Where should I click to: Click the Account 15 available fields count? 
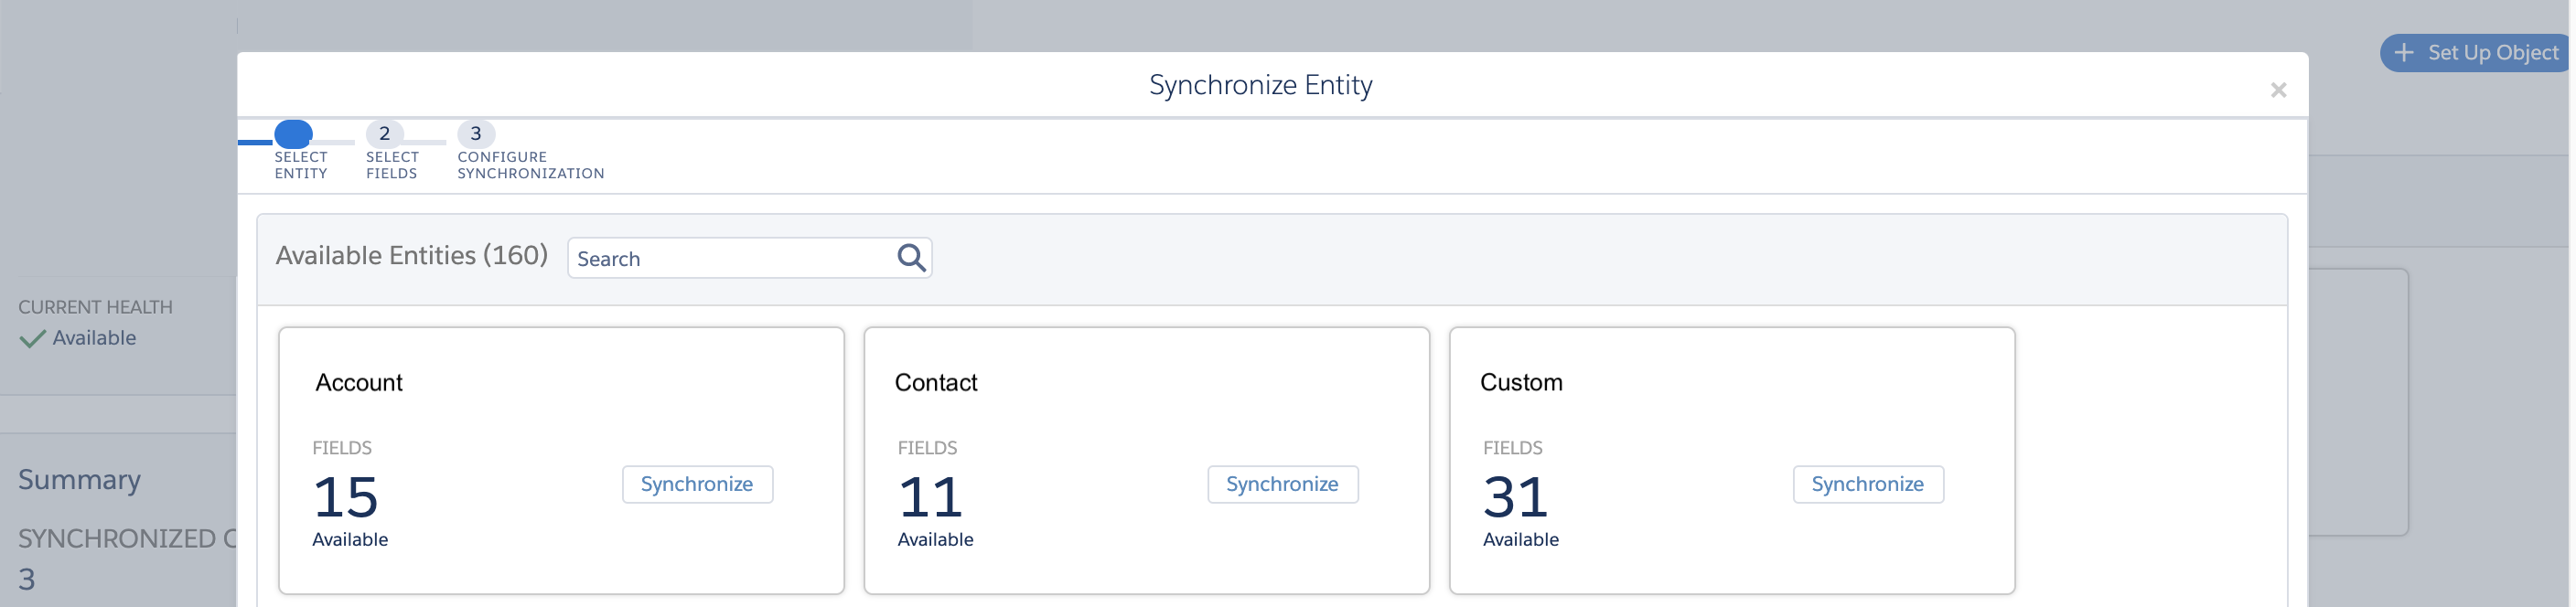coord(346,497)
